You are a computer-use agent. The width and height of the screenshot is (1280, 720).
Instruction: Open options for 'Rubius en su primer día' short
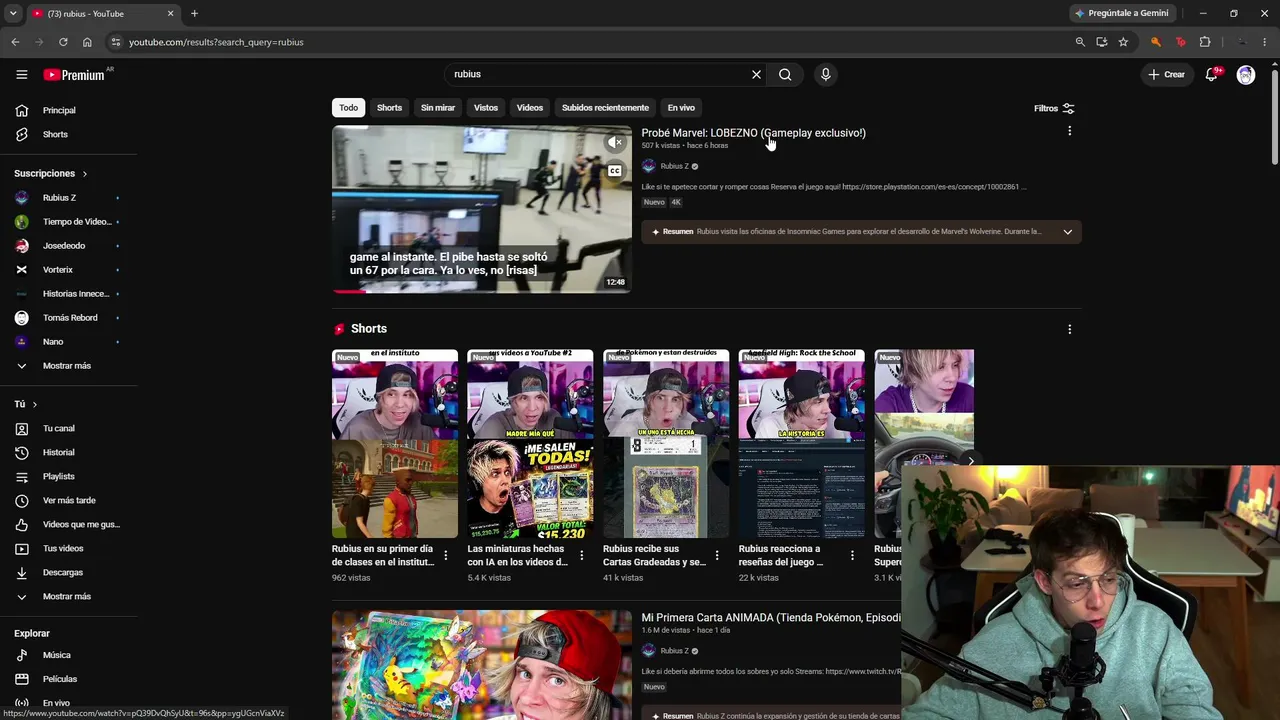coord(446,555)
